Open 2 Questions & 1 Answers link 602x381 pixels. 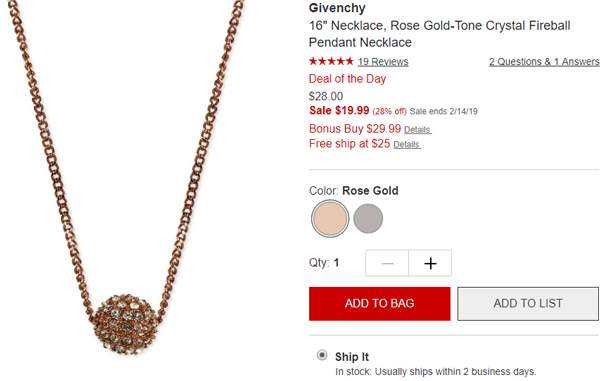click(544, 61)
